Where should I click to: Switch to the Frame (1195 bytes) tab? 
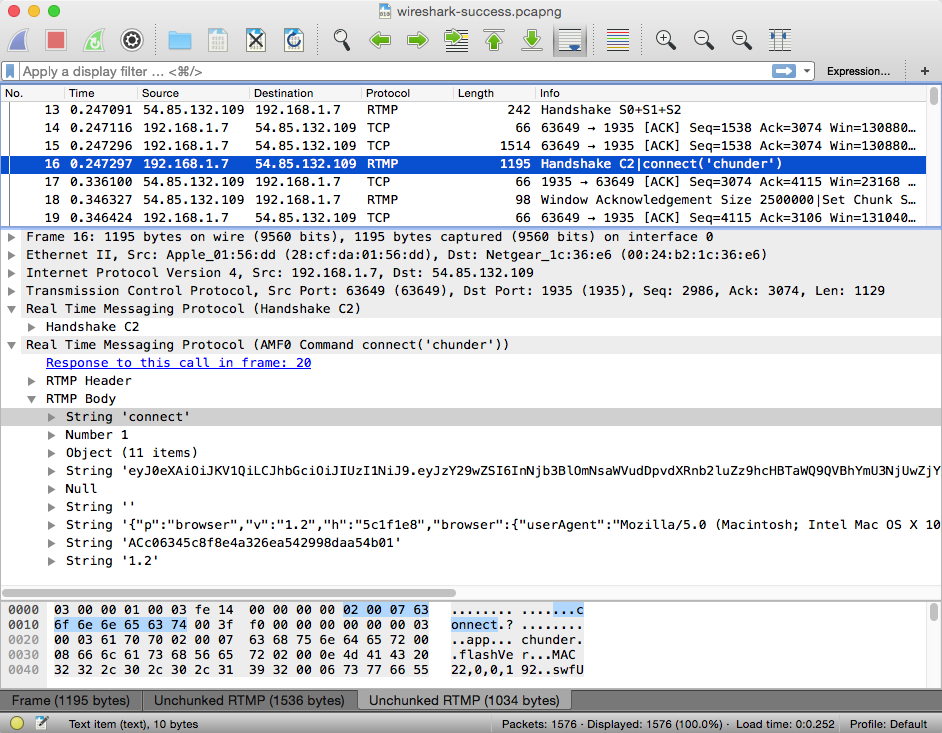point(71,701)
